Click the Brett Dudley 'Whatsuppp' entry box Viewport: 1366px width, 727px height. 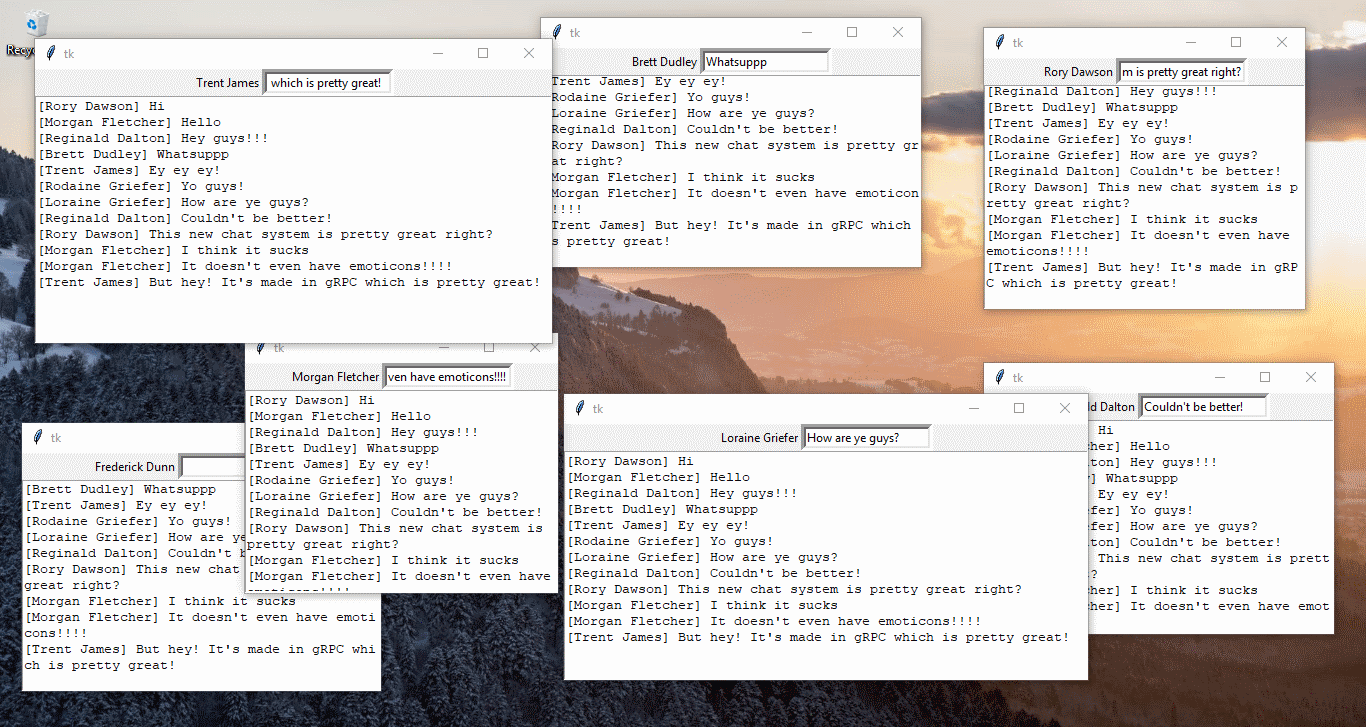pyautogui.click(x=765, y=62)
